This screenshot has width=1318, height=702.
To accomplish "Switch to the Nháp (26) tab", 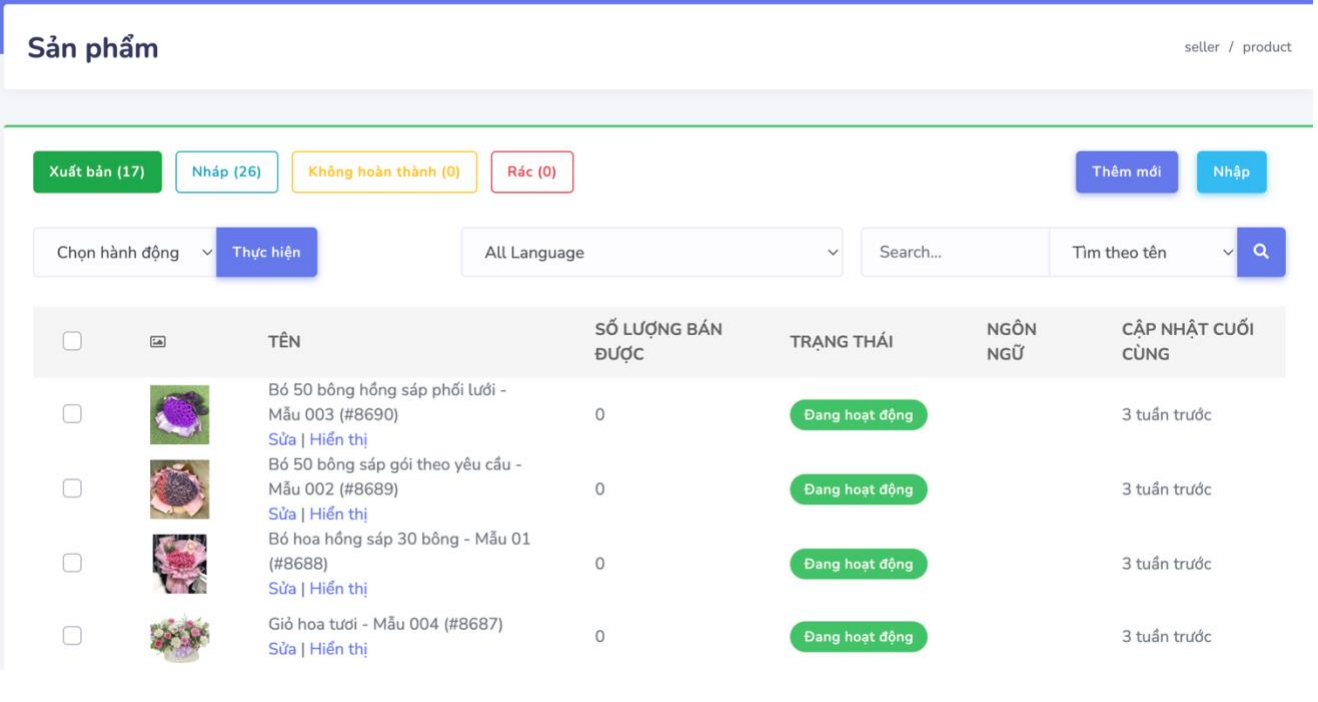I will [x=226, y=172].
